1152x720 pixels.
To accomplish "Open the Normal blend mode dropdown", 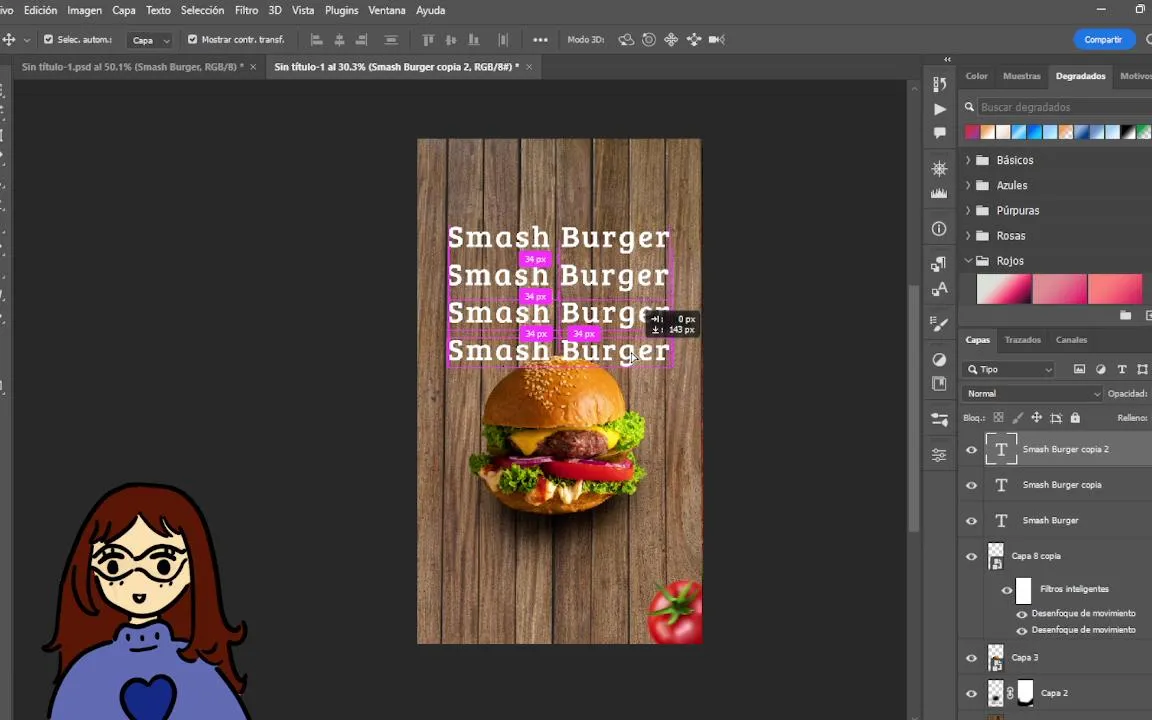I will coord(1032,394).
